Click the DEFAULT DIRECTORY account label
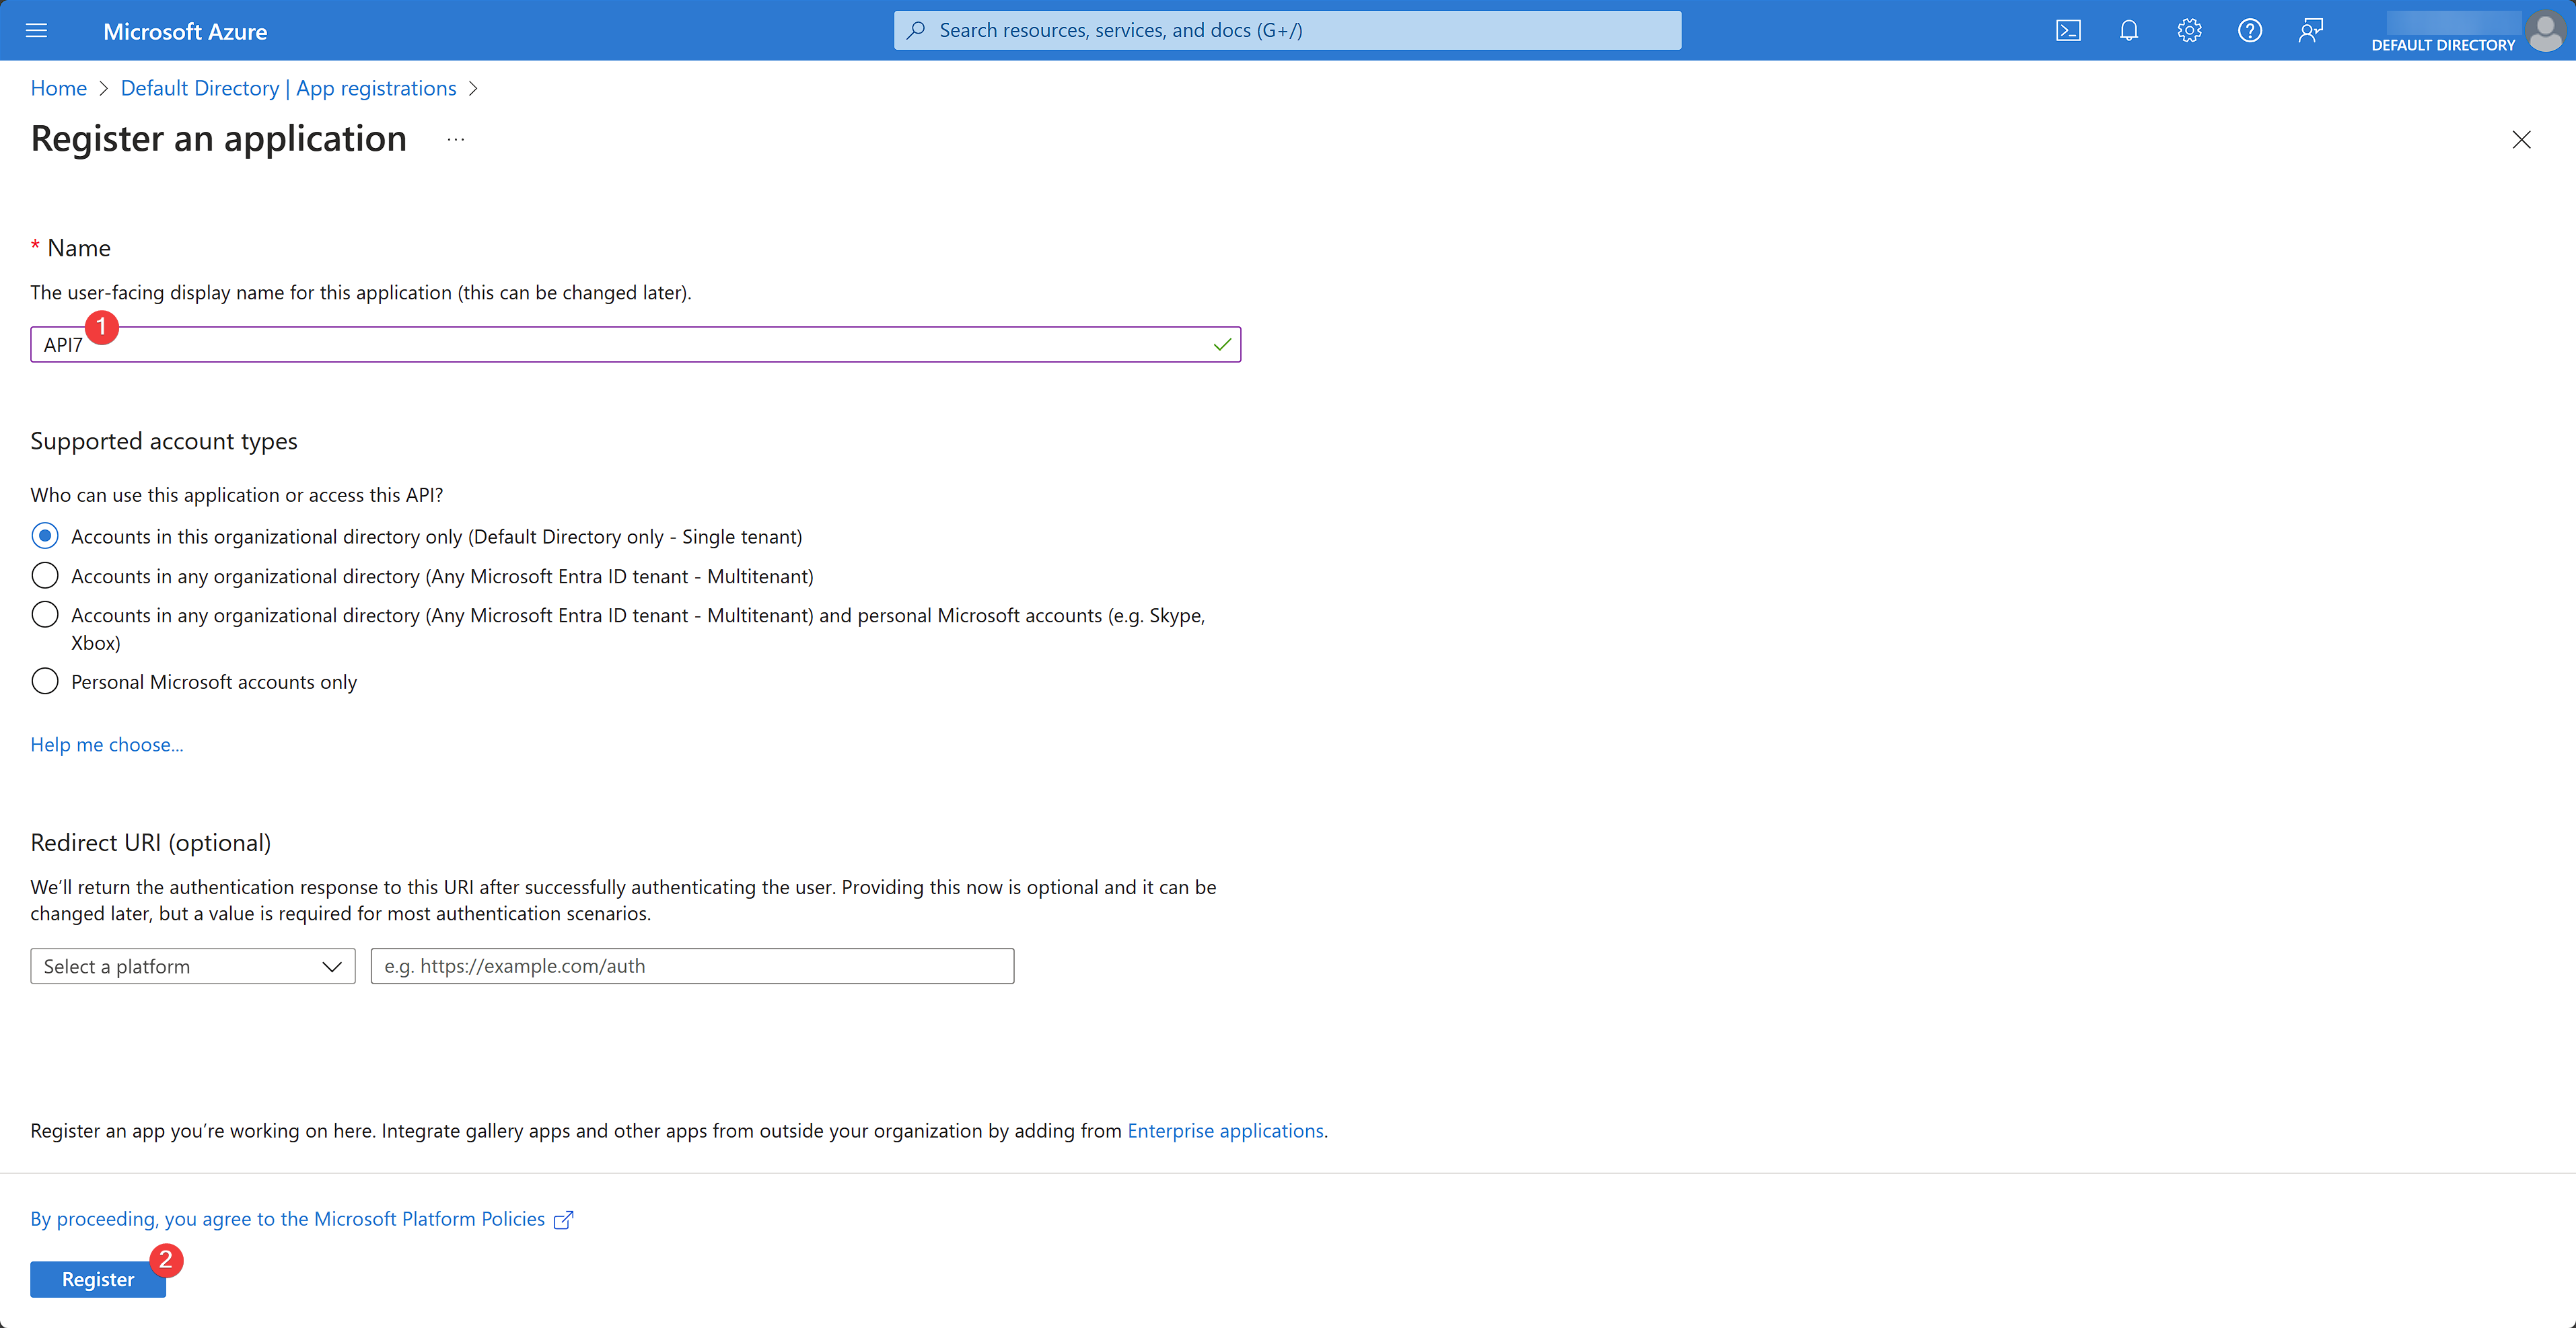The image size is (2576, 1328). coord(2442,45)
